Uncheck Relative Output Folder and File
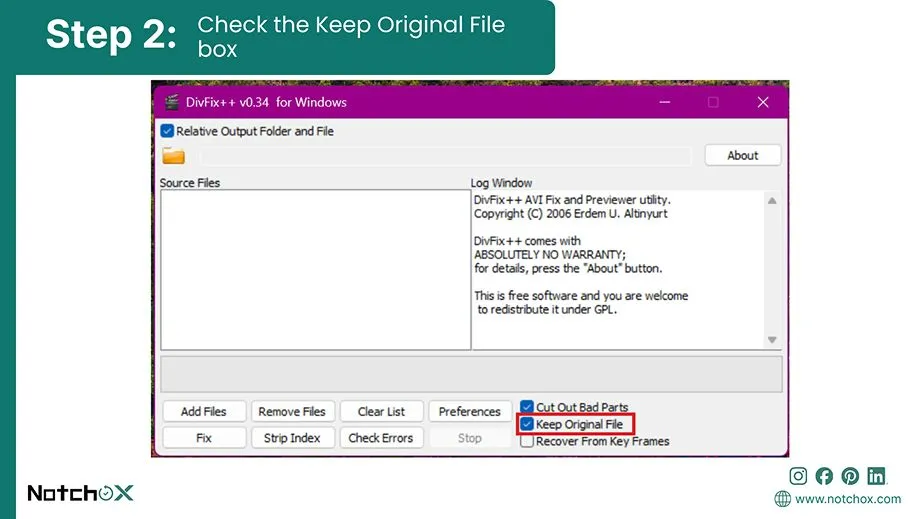The width and height of the screenshot is (922, 519). click(167, 130)
